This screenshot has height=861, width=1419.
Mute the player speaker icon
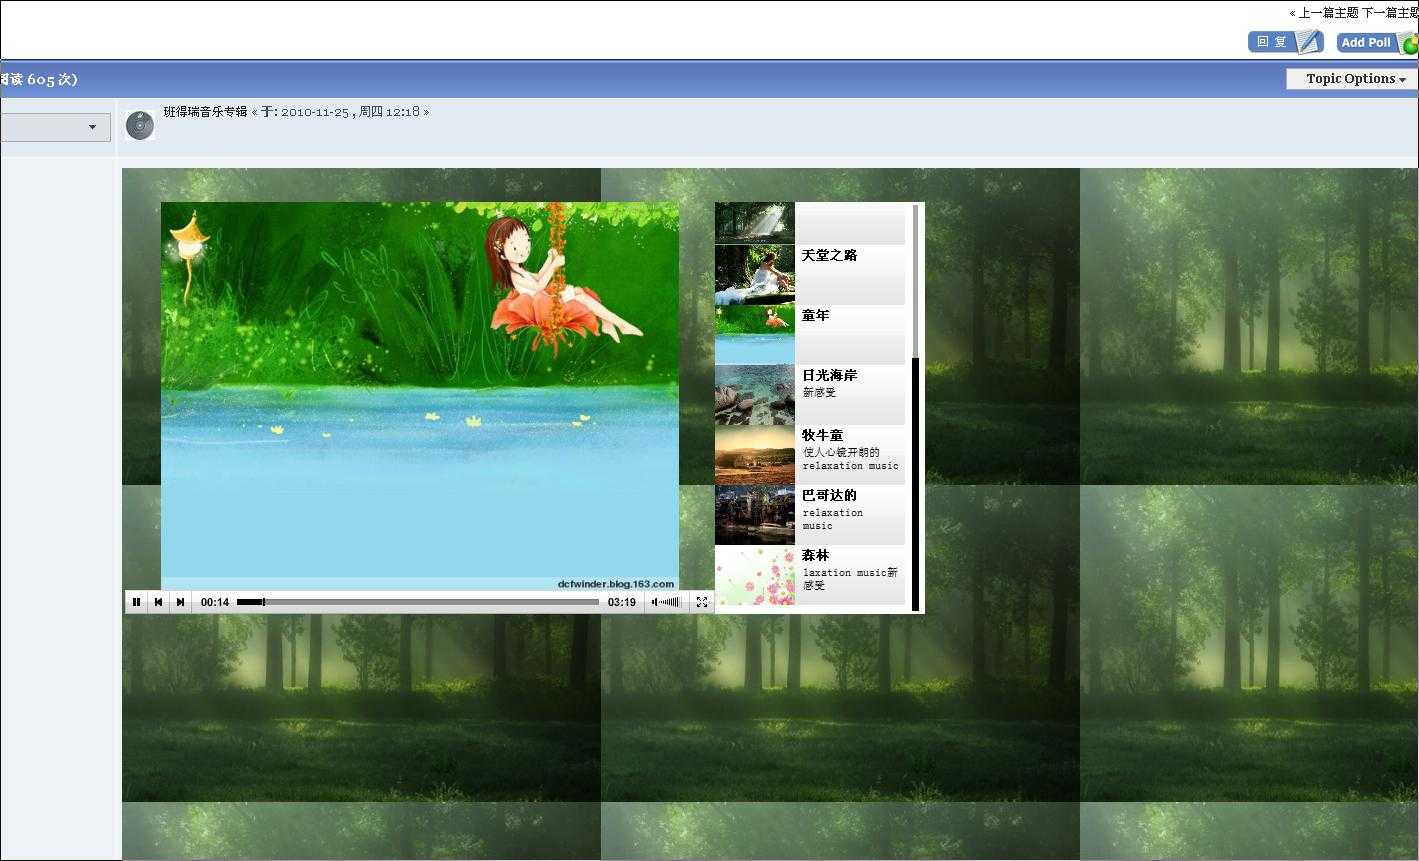pyautogui.click(x=655, y=602)
